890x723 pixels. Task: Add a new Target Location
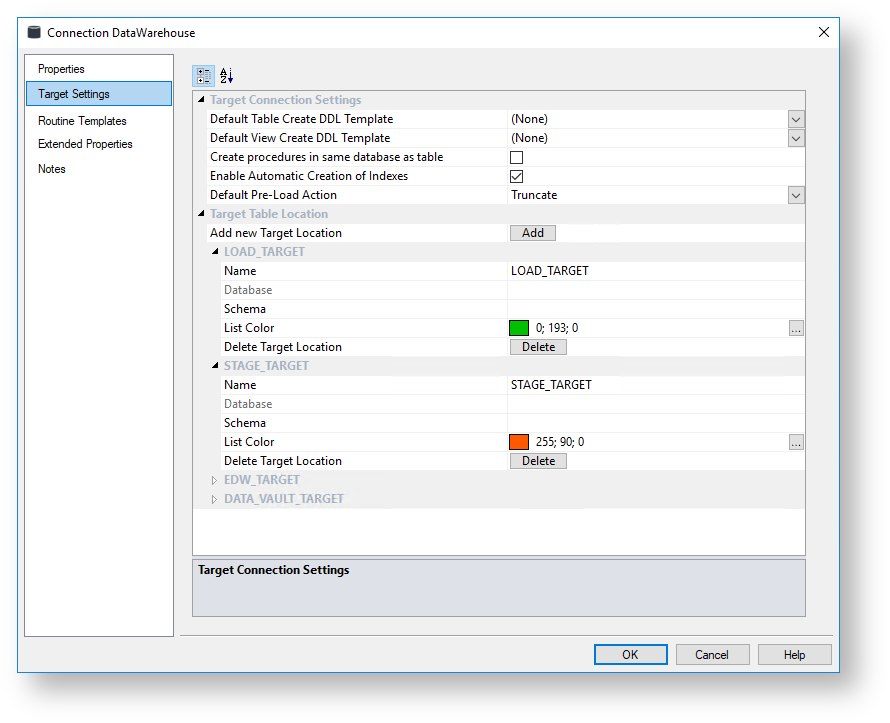click(532, 233)
